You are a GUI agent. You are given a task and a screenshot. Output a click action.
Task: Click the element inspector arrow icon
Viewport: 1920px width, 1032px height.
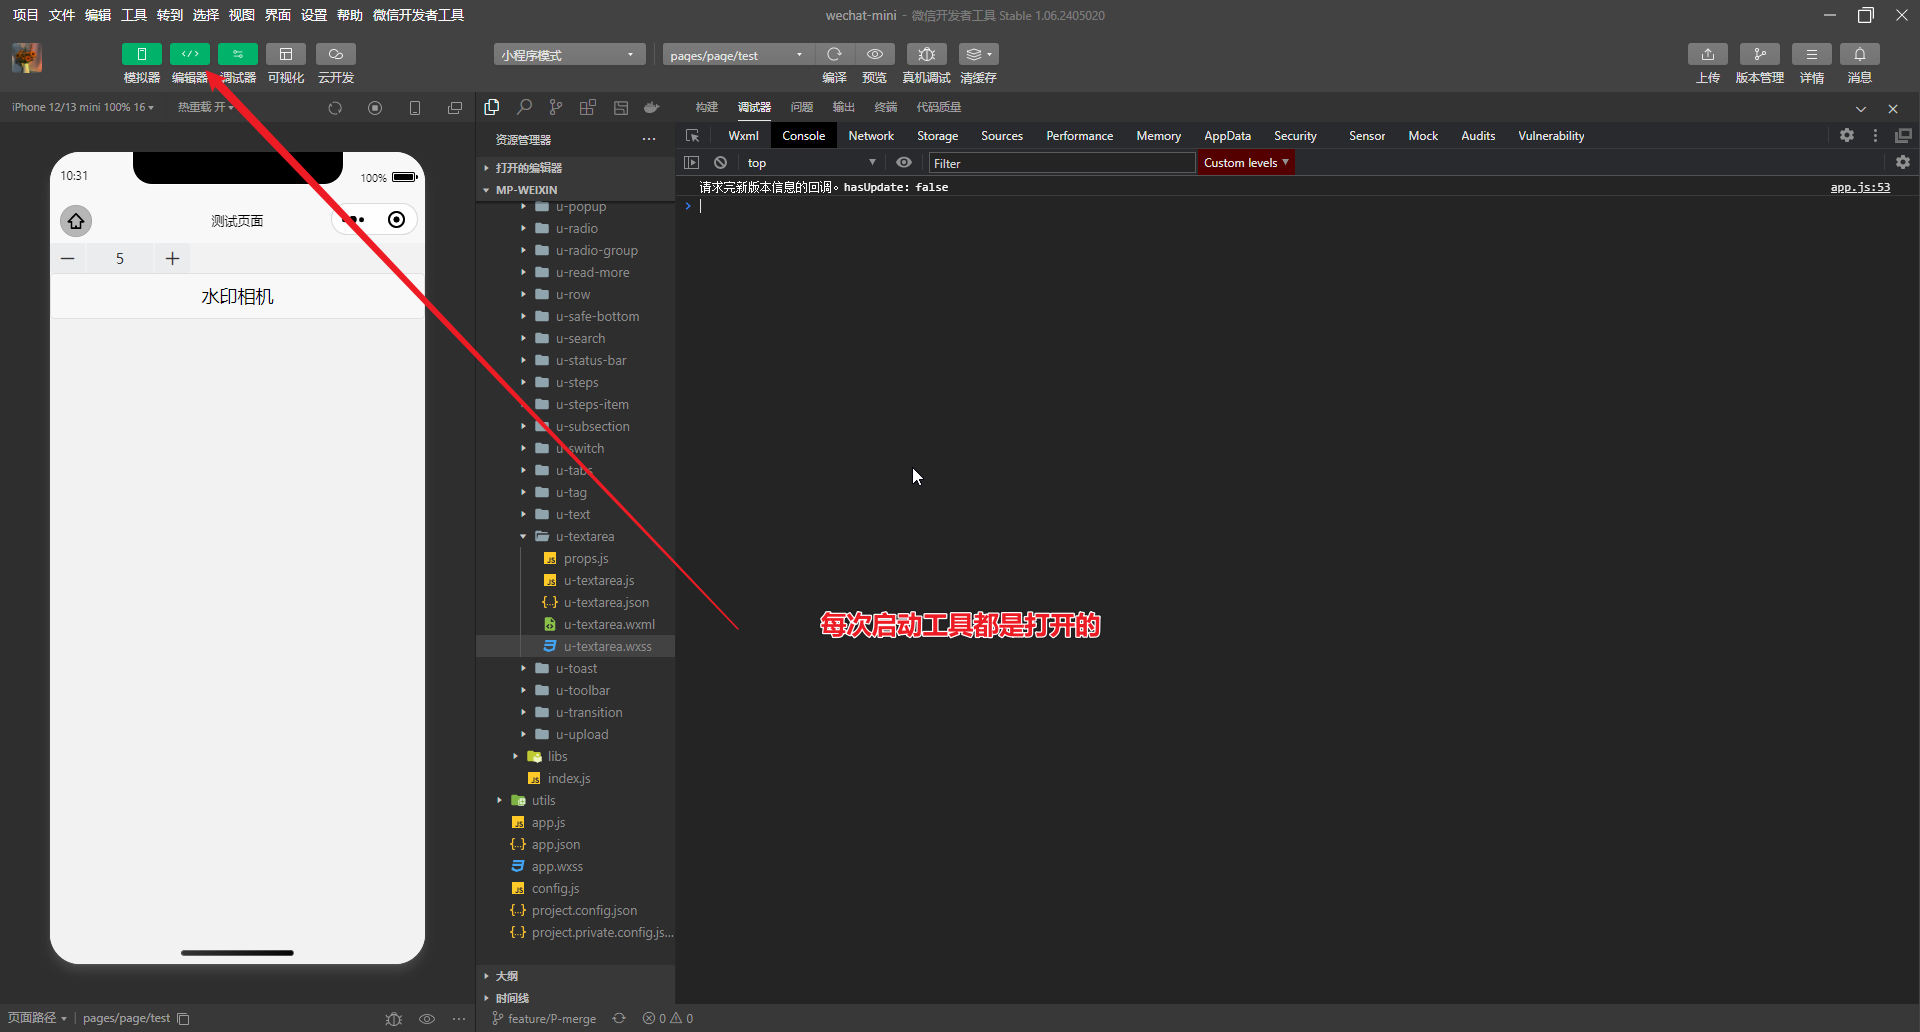coord(692,136)
